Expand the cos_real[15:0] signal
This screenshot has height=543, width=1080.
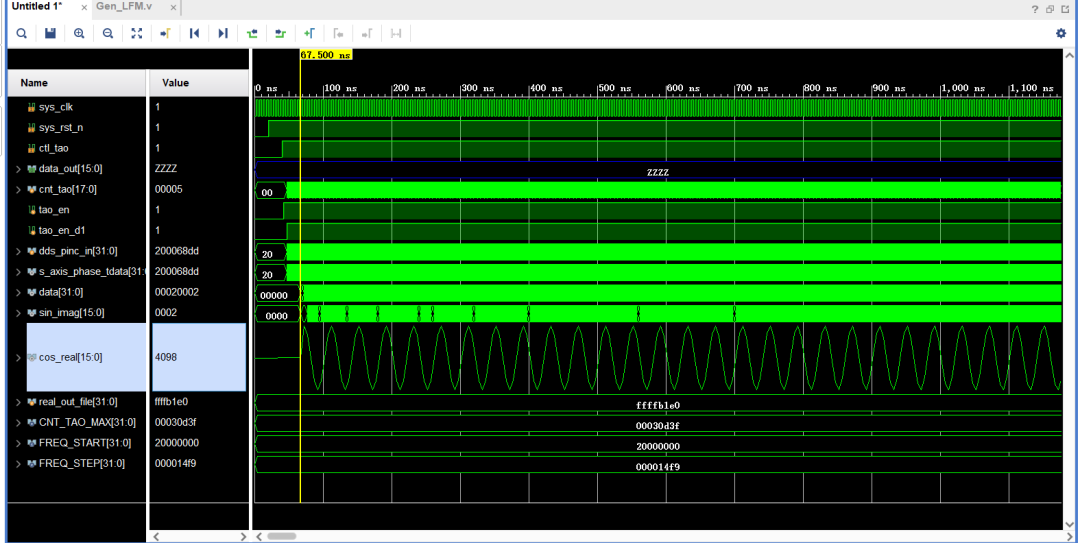pyautogui.click(x=19, y=358)
